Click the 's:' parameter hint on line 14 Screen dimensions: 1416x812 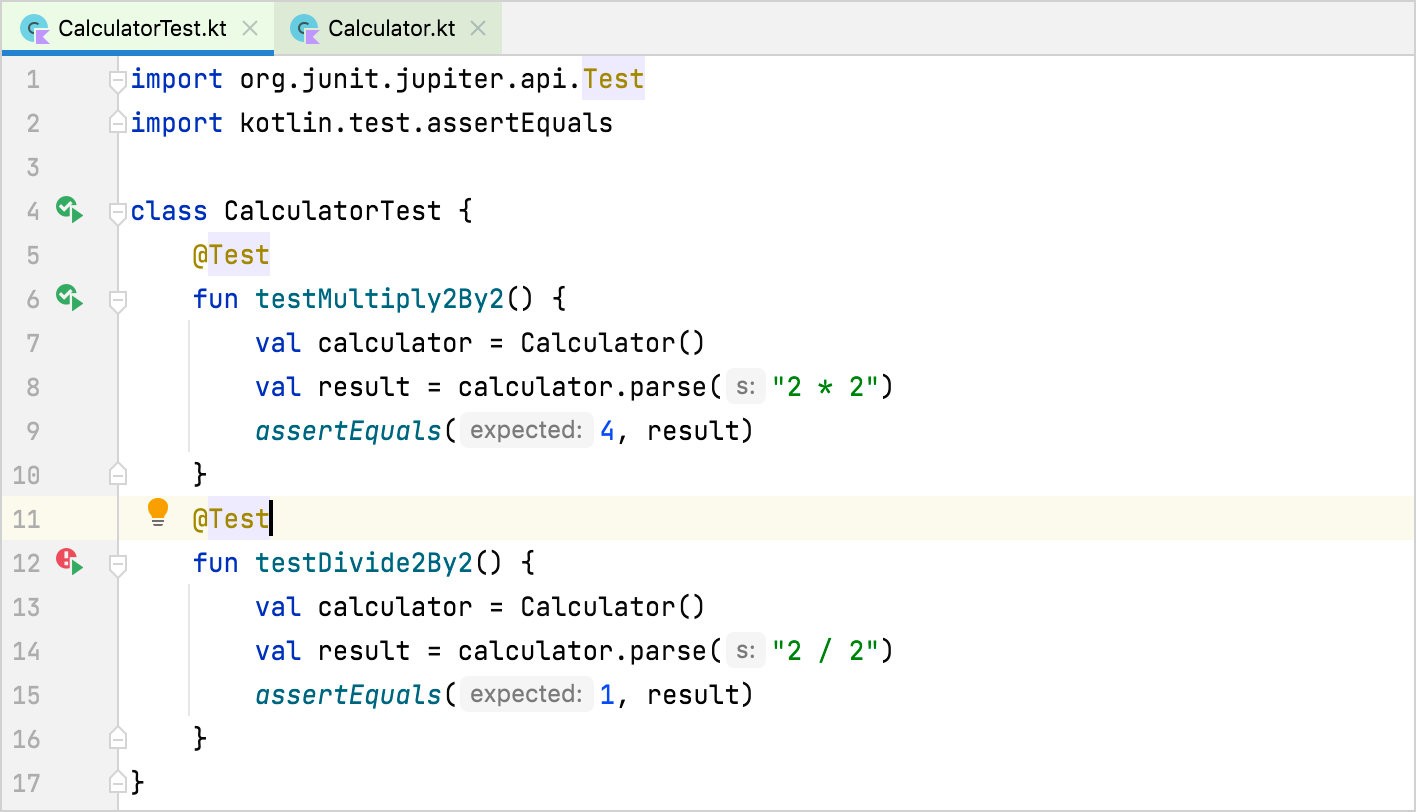pyautogui.click(x=745, y=651)
